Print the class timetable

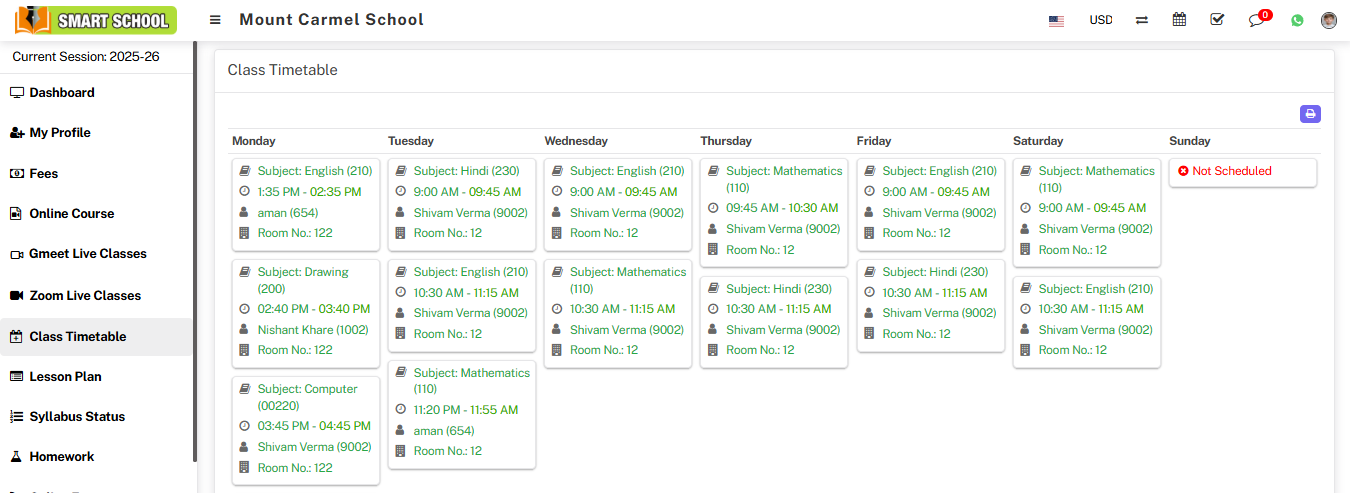(x=1310, y=114)
